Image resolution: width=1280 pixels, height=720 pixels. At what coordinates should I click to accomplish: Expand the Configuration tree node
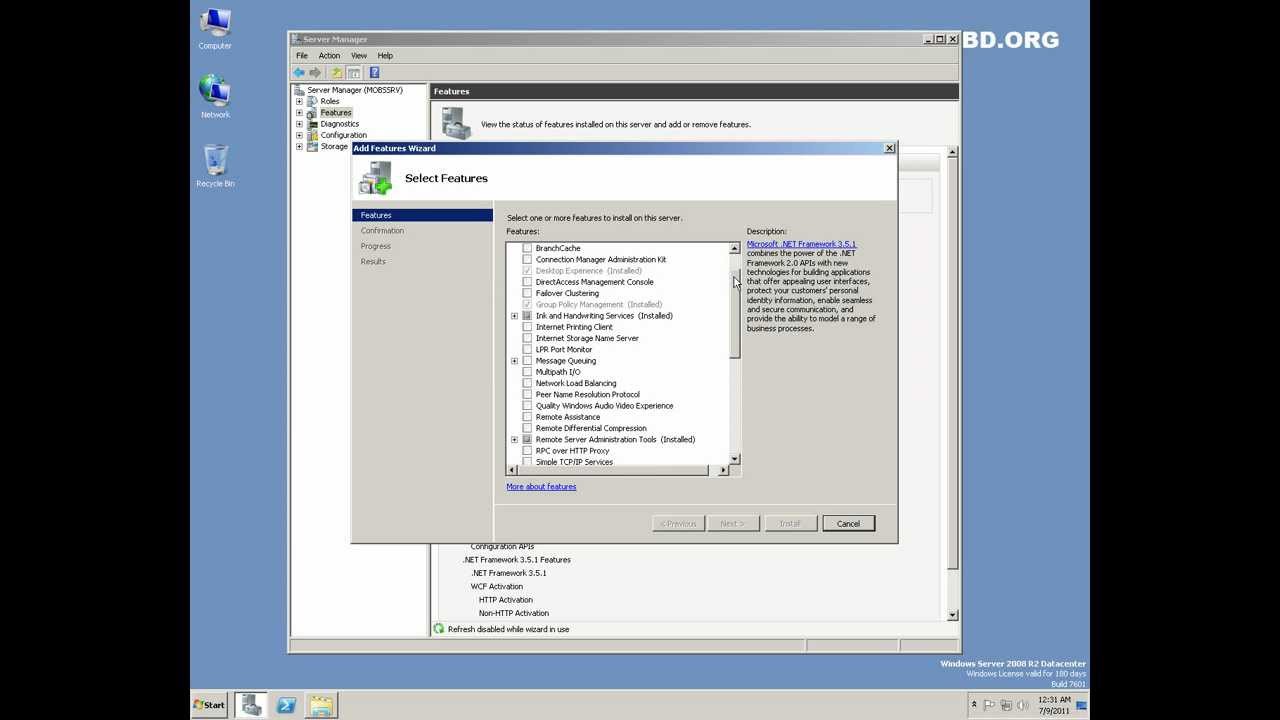pyautogui.click(x=299, y=135)
